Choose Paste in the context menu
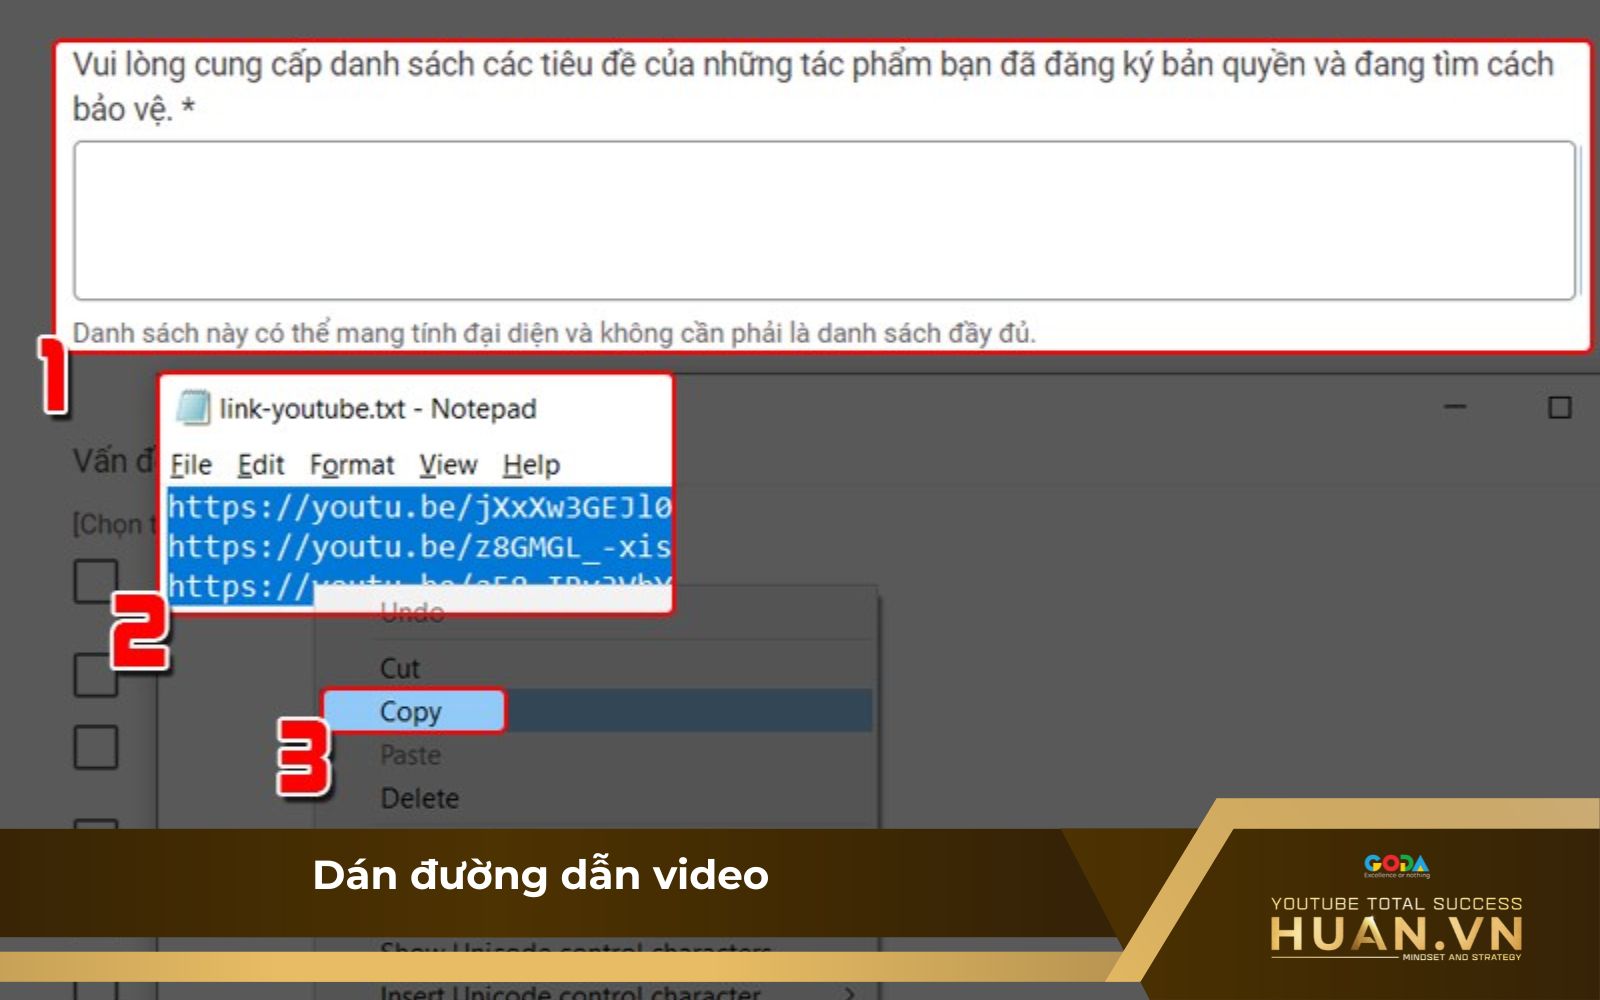The image size is (1600, 1000). click(410, 755)
